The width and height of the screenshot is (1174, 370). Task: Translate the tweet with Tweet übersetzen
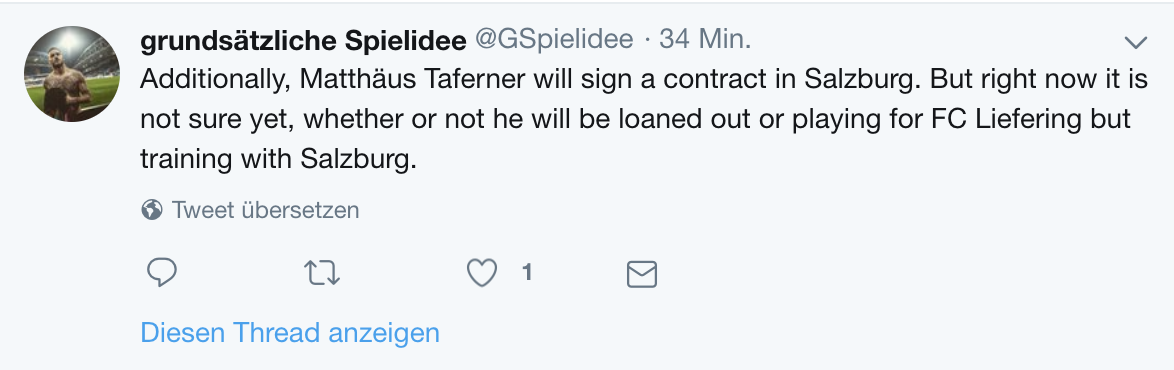[x=265, y=210]
